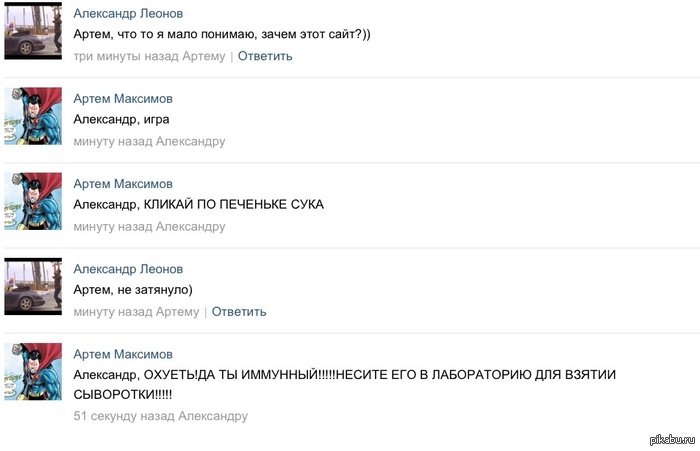Open Александр Леонов profile above "зачем этот сайт"

(128, 13)
